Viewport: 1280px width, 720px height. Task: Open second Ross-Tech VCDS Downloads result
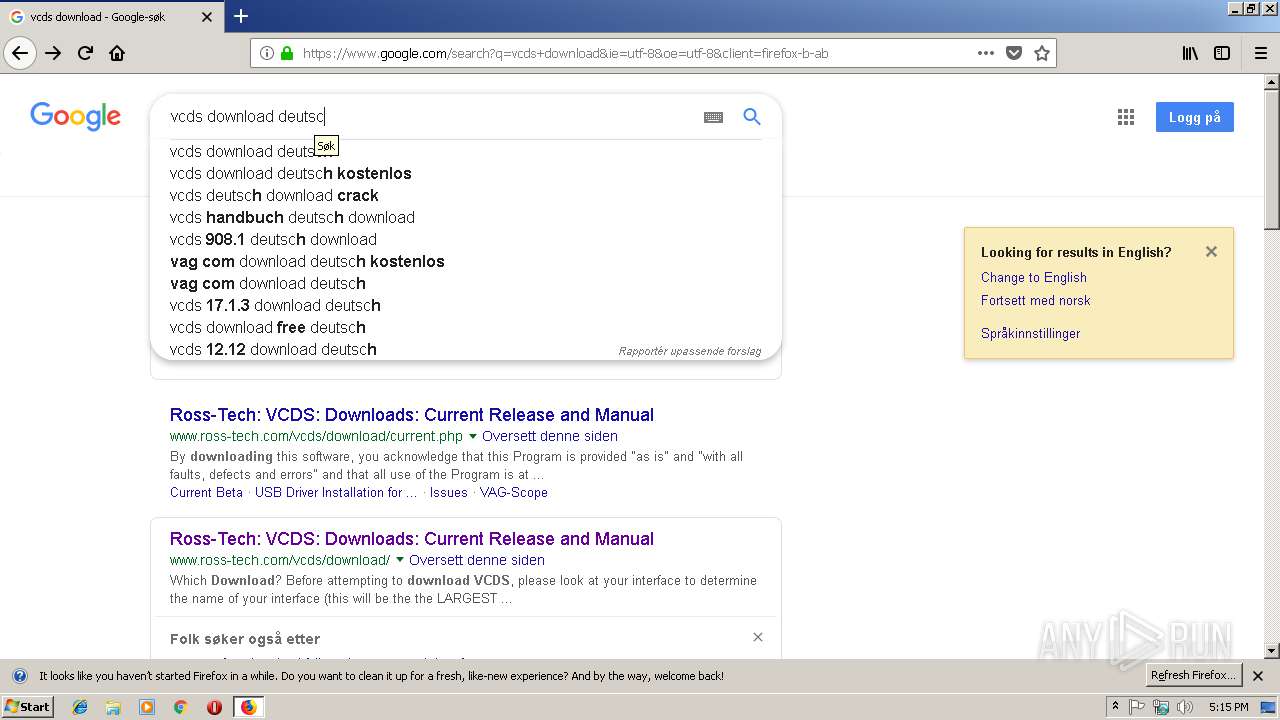(412, 538)
